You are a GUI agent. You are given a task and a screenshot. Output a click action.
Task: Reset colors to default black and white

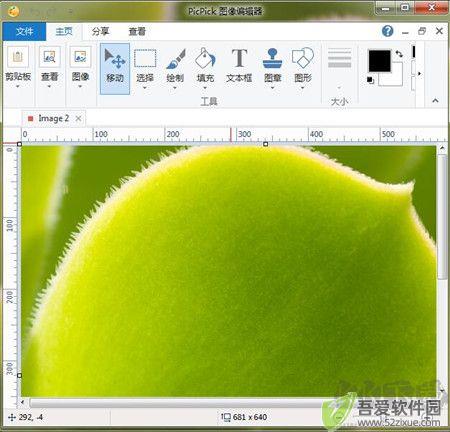click(x=370, y=80)
